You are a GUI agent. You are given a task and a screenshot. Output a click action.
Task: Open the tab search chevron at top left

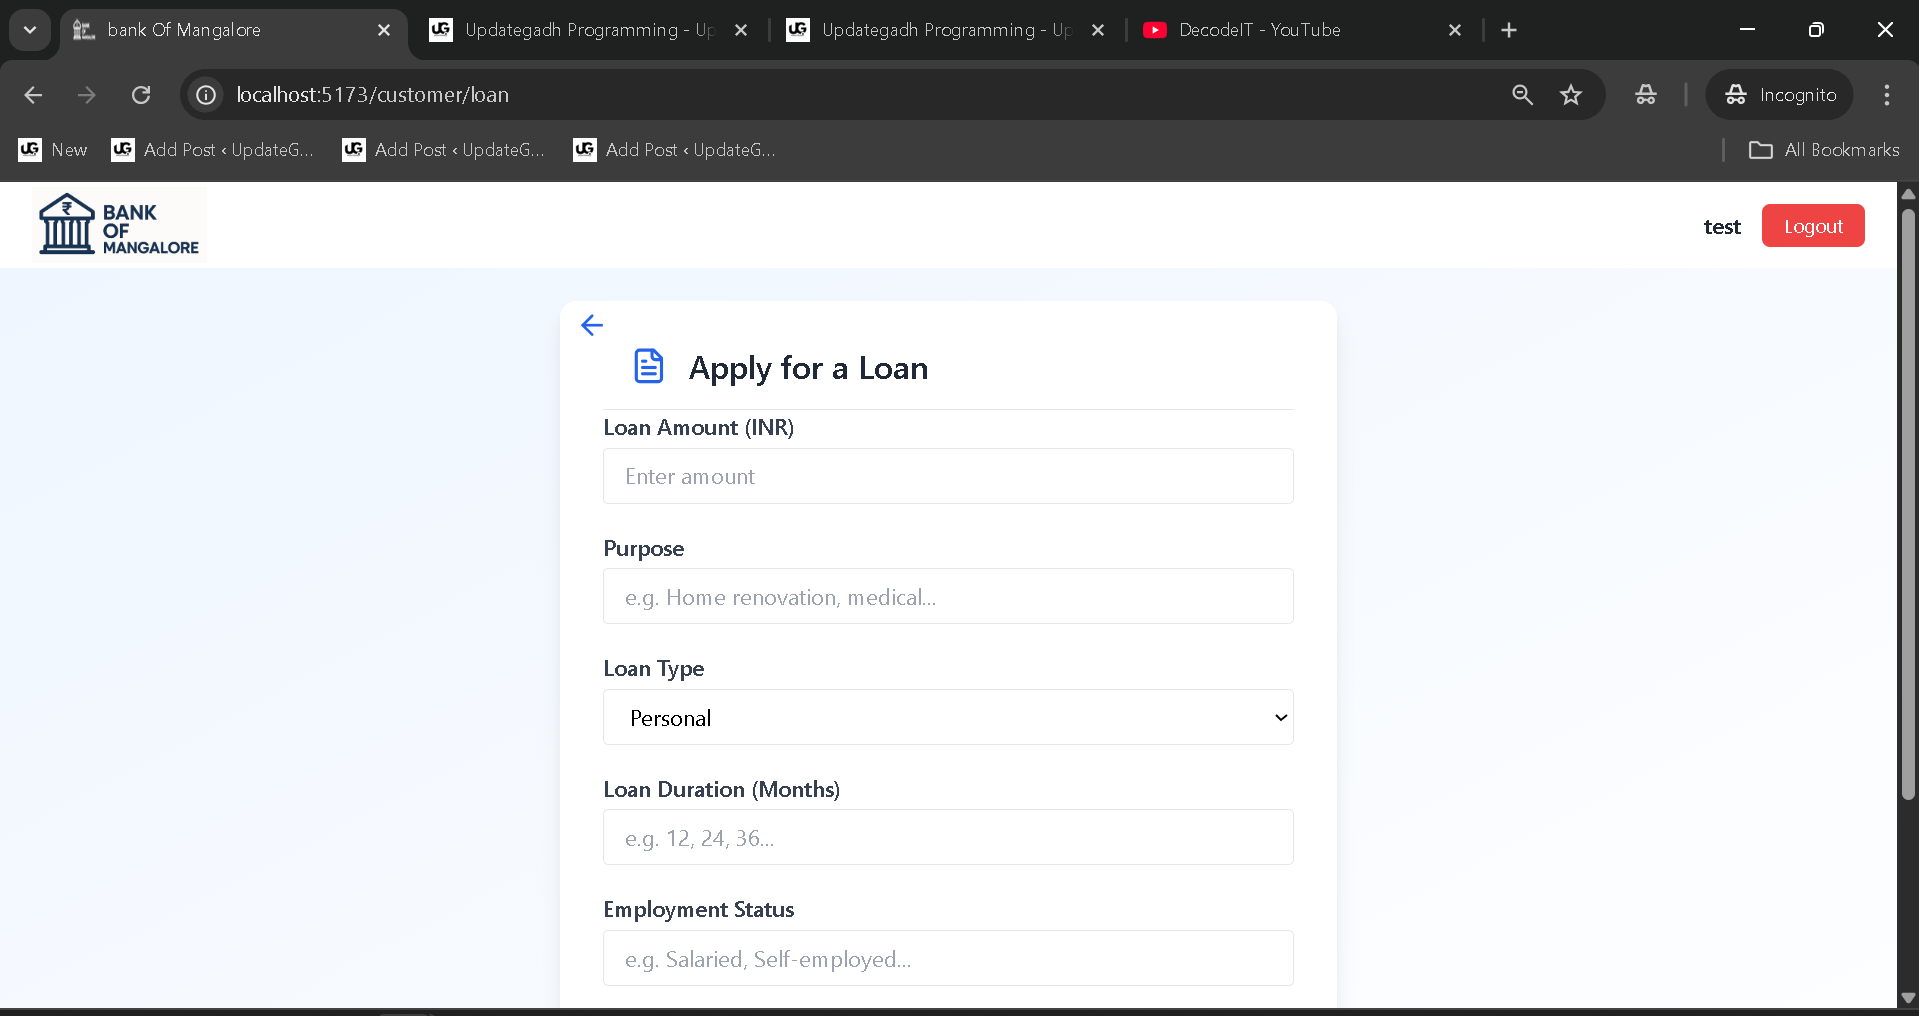tap(29, 30)
